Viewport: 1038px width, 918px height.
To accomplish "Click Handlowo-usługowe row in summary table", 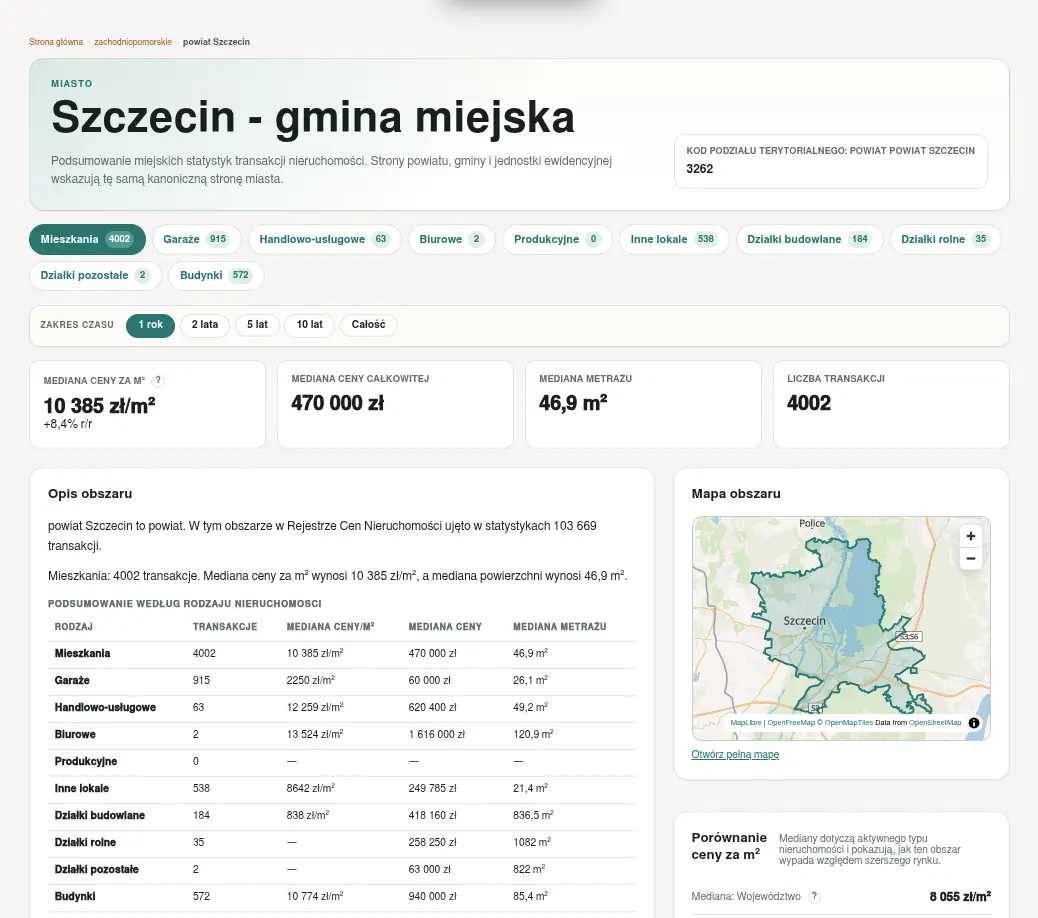I will [342, 708].
